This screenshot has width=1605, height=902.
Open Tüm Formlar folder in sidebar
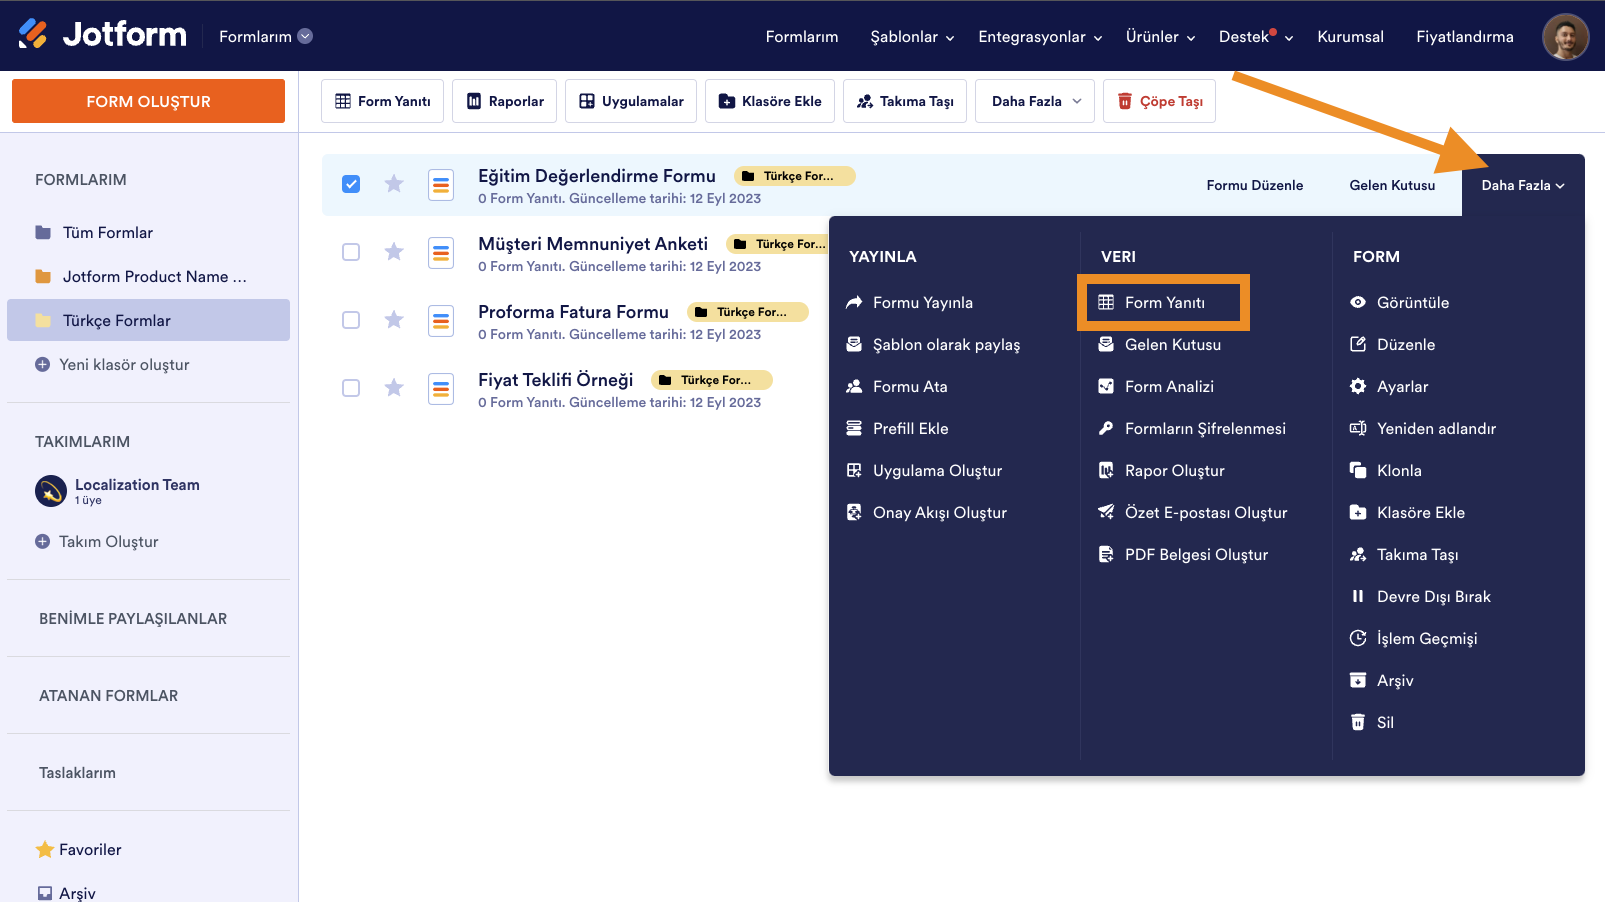coord(148,232)
